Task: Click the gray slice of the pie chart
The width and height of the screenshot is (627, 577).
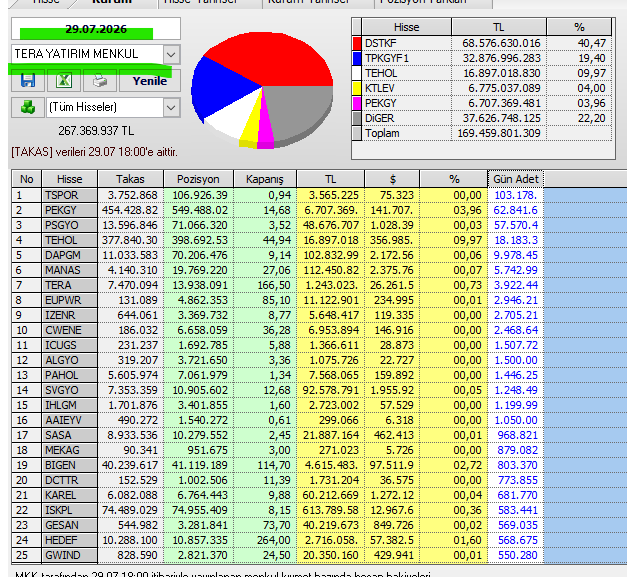Action: coord(300,112)
